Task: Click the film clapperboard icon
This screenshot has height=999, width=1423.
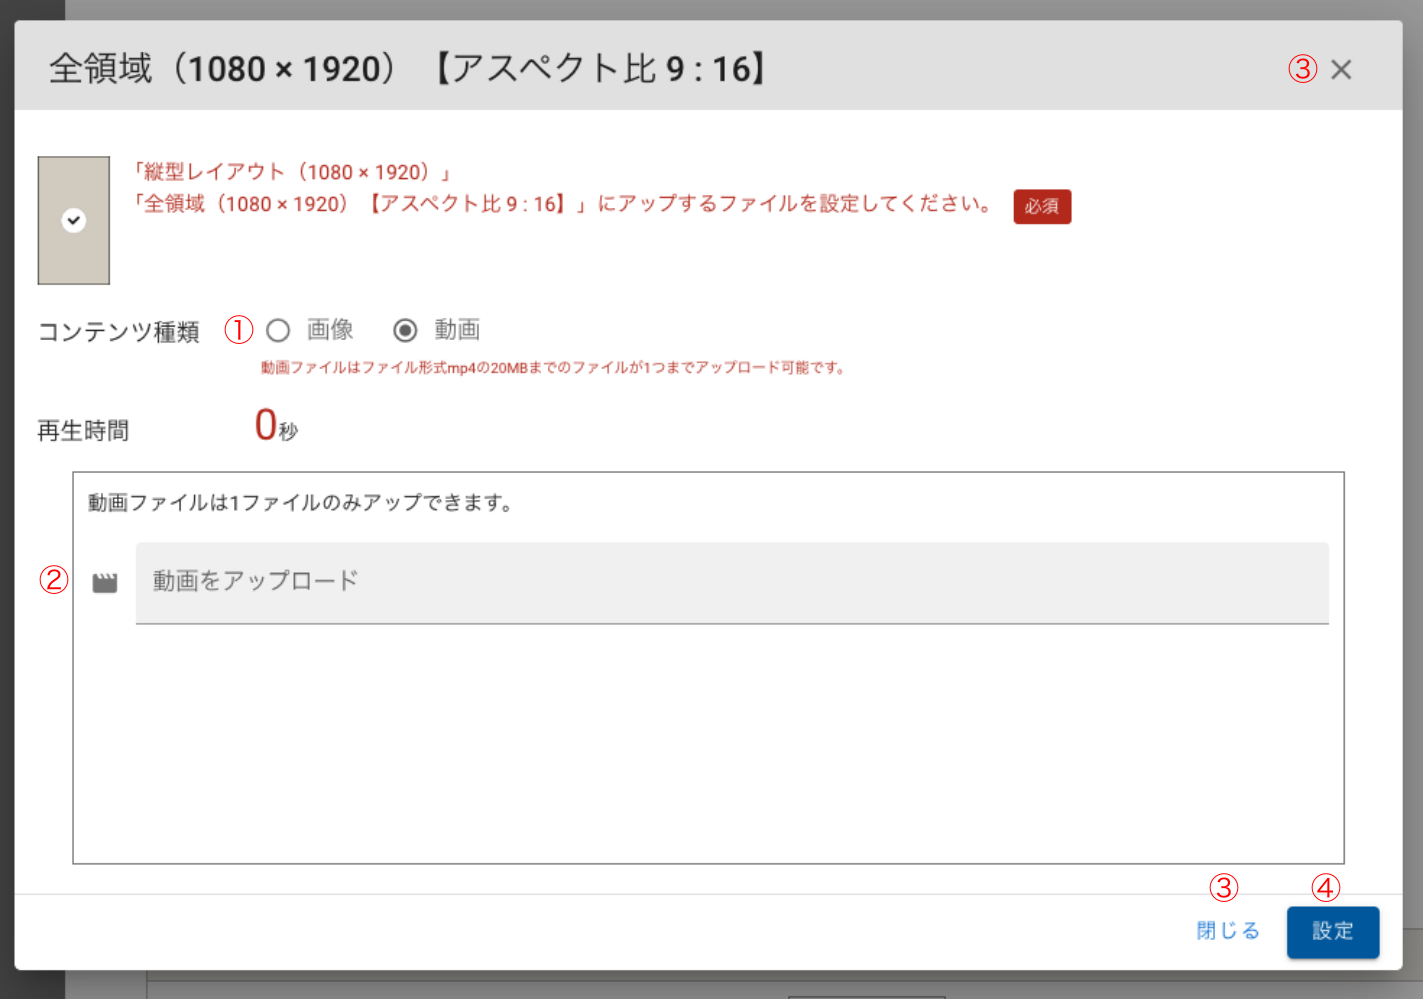Action: 105,583
